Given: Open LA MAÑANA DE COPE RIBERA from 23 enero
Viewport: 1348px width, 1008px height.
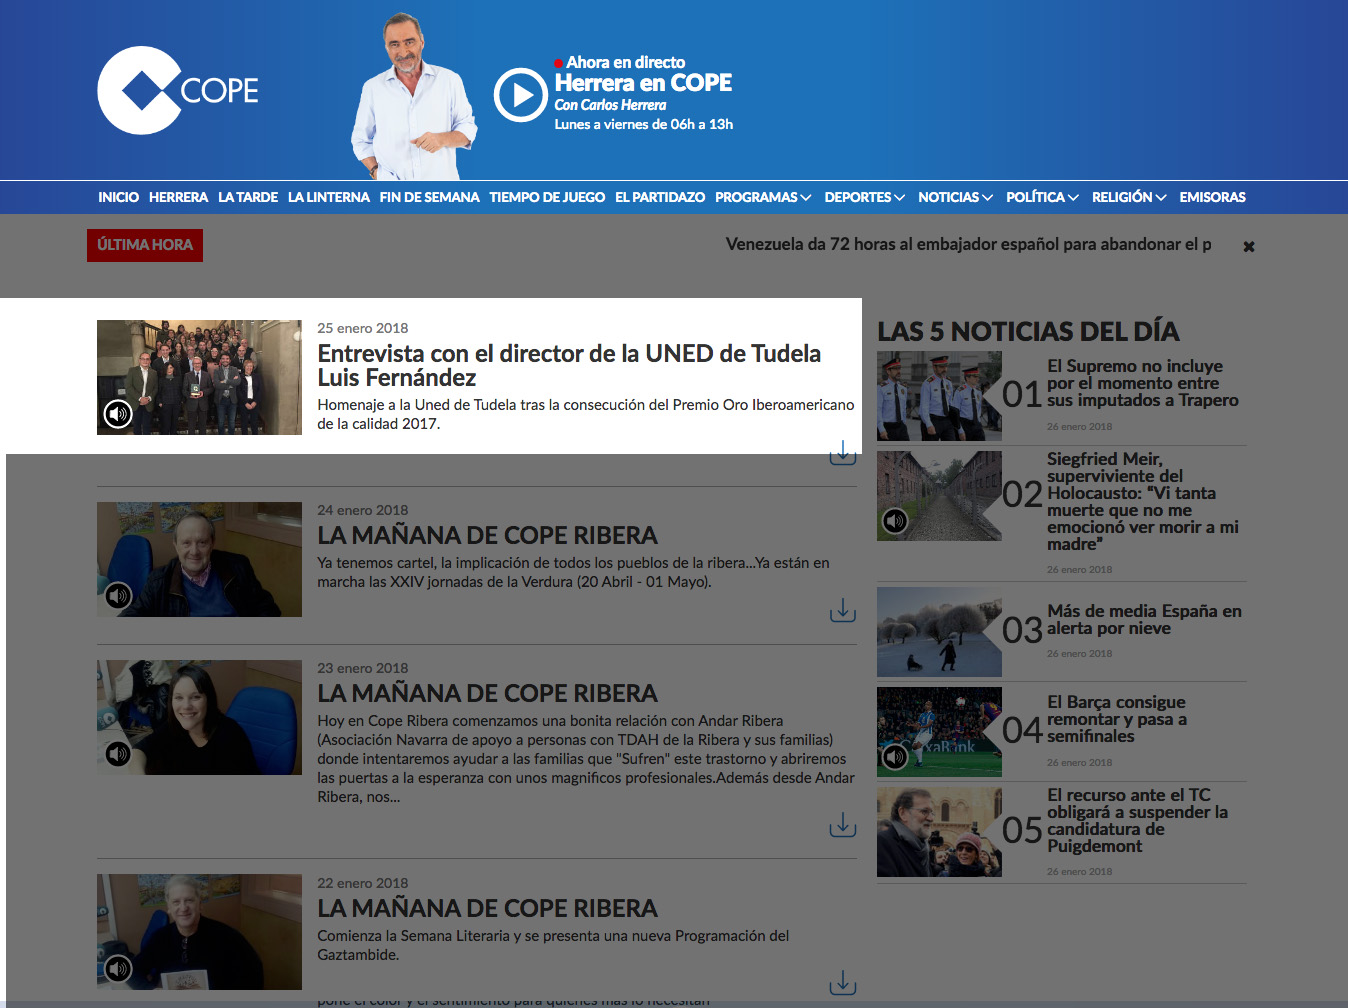Looking at the screenshot, I should pyautogui.click(x=487, y=693).
